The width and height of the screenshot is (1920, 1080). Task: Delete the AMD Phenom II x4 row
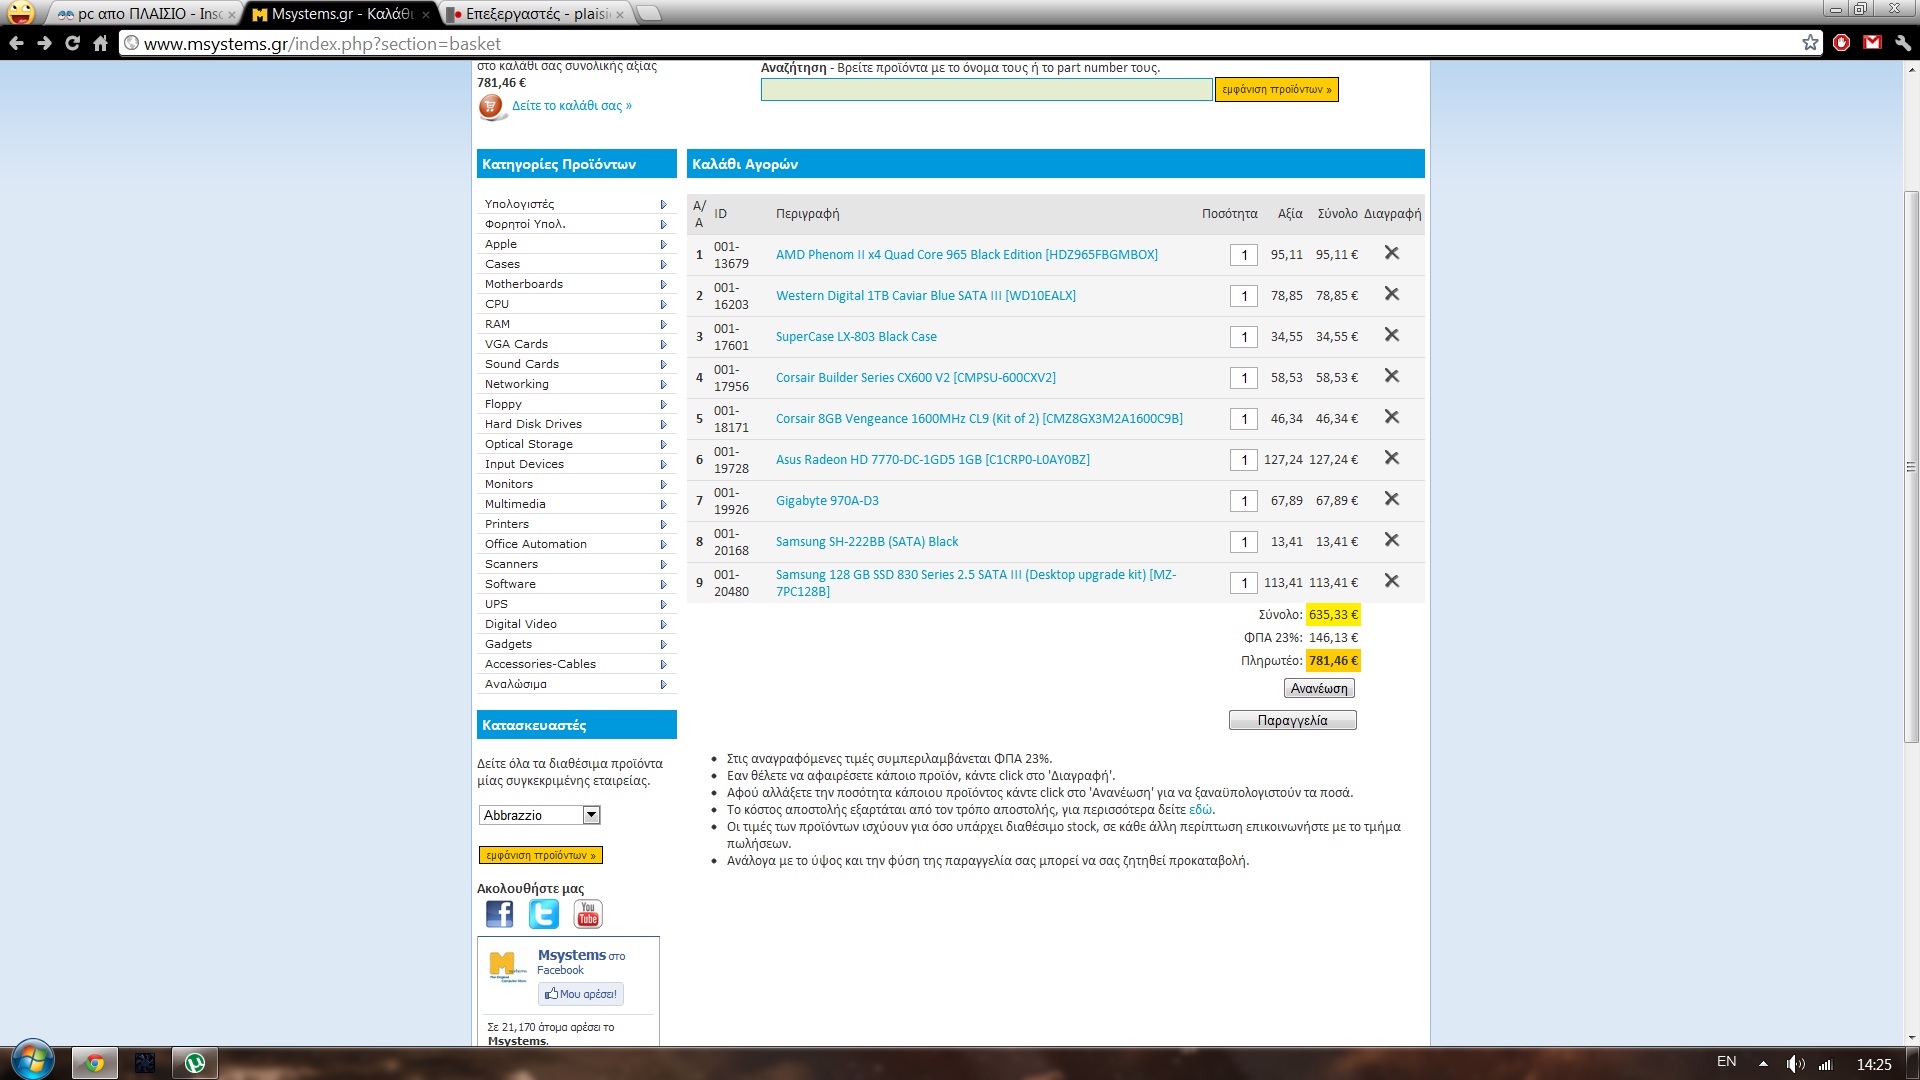tap(1391, 253)
